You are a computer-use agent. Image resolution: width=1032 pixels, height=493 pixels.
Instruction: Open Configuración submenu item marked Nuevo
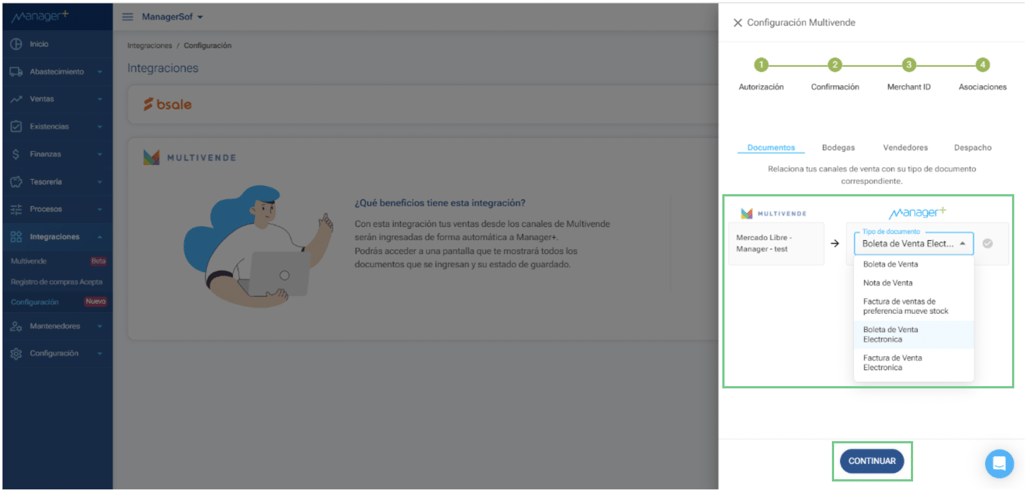tap(58, 302)
